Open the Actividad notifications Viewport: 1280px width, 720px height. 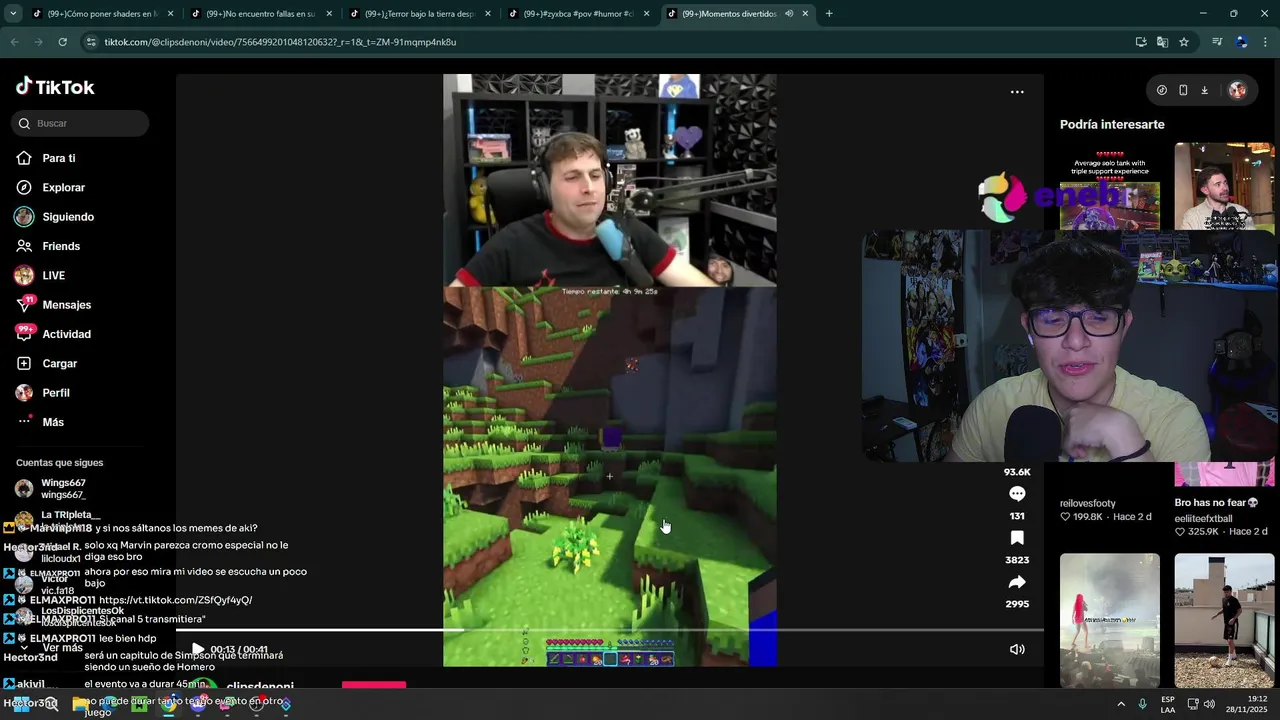click(x=66, y=334)
